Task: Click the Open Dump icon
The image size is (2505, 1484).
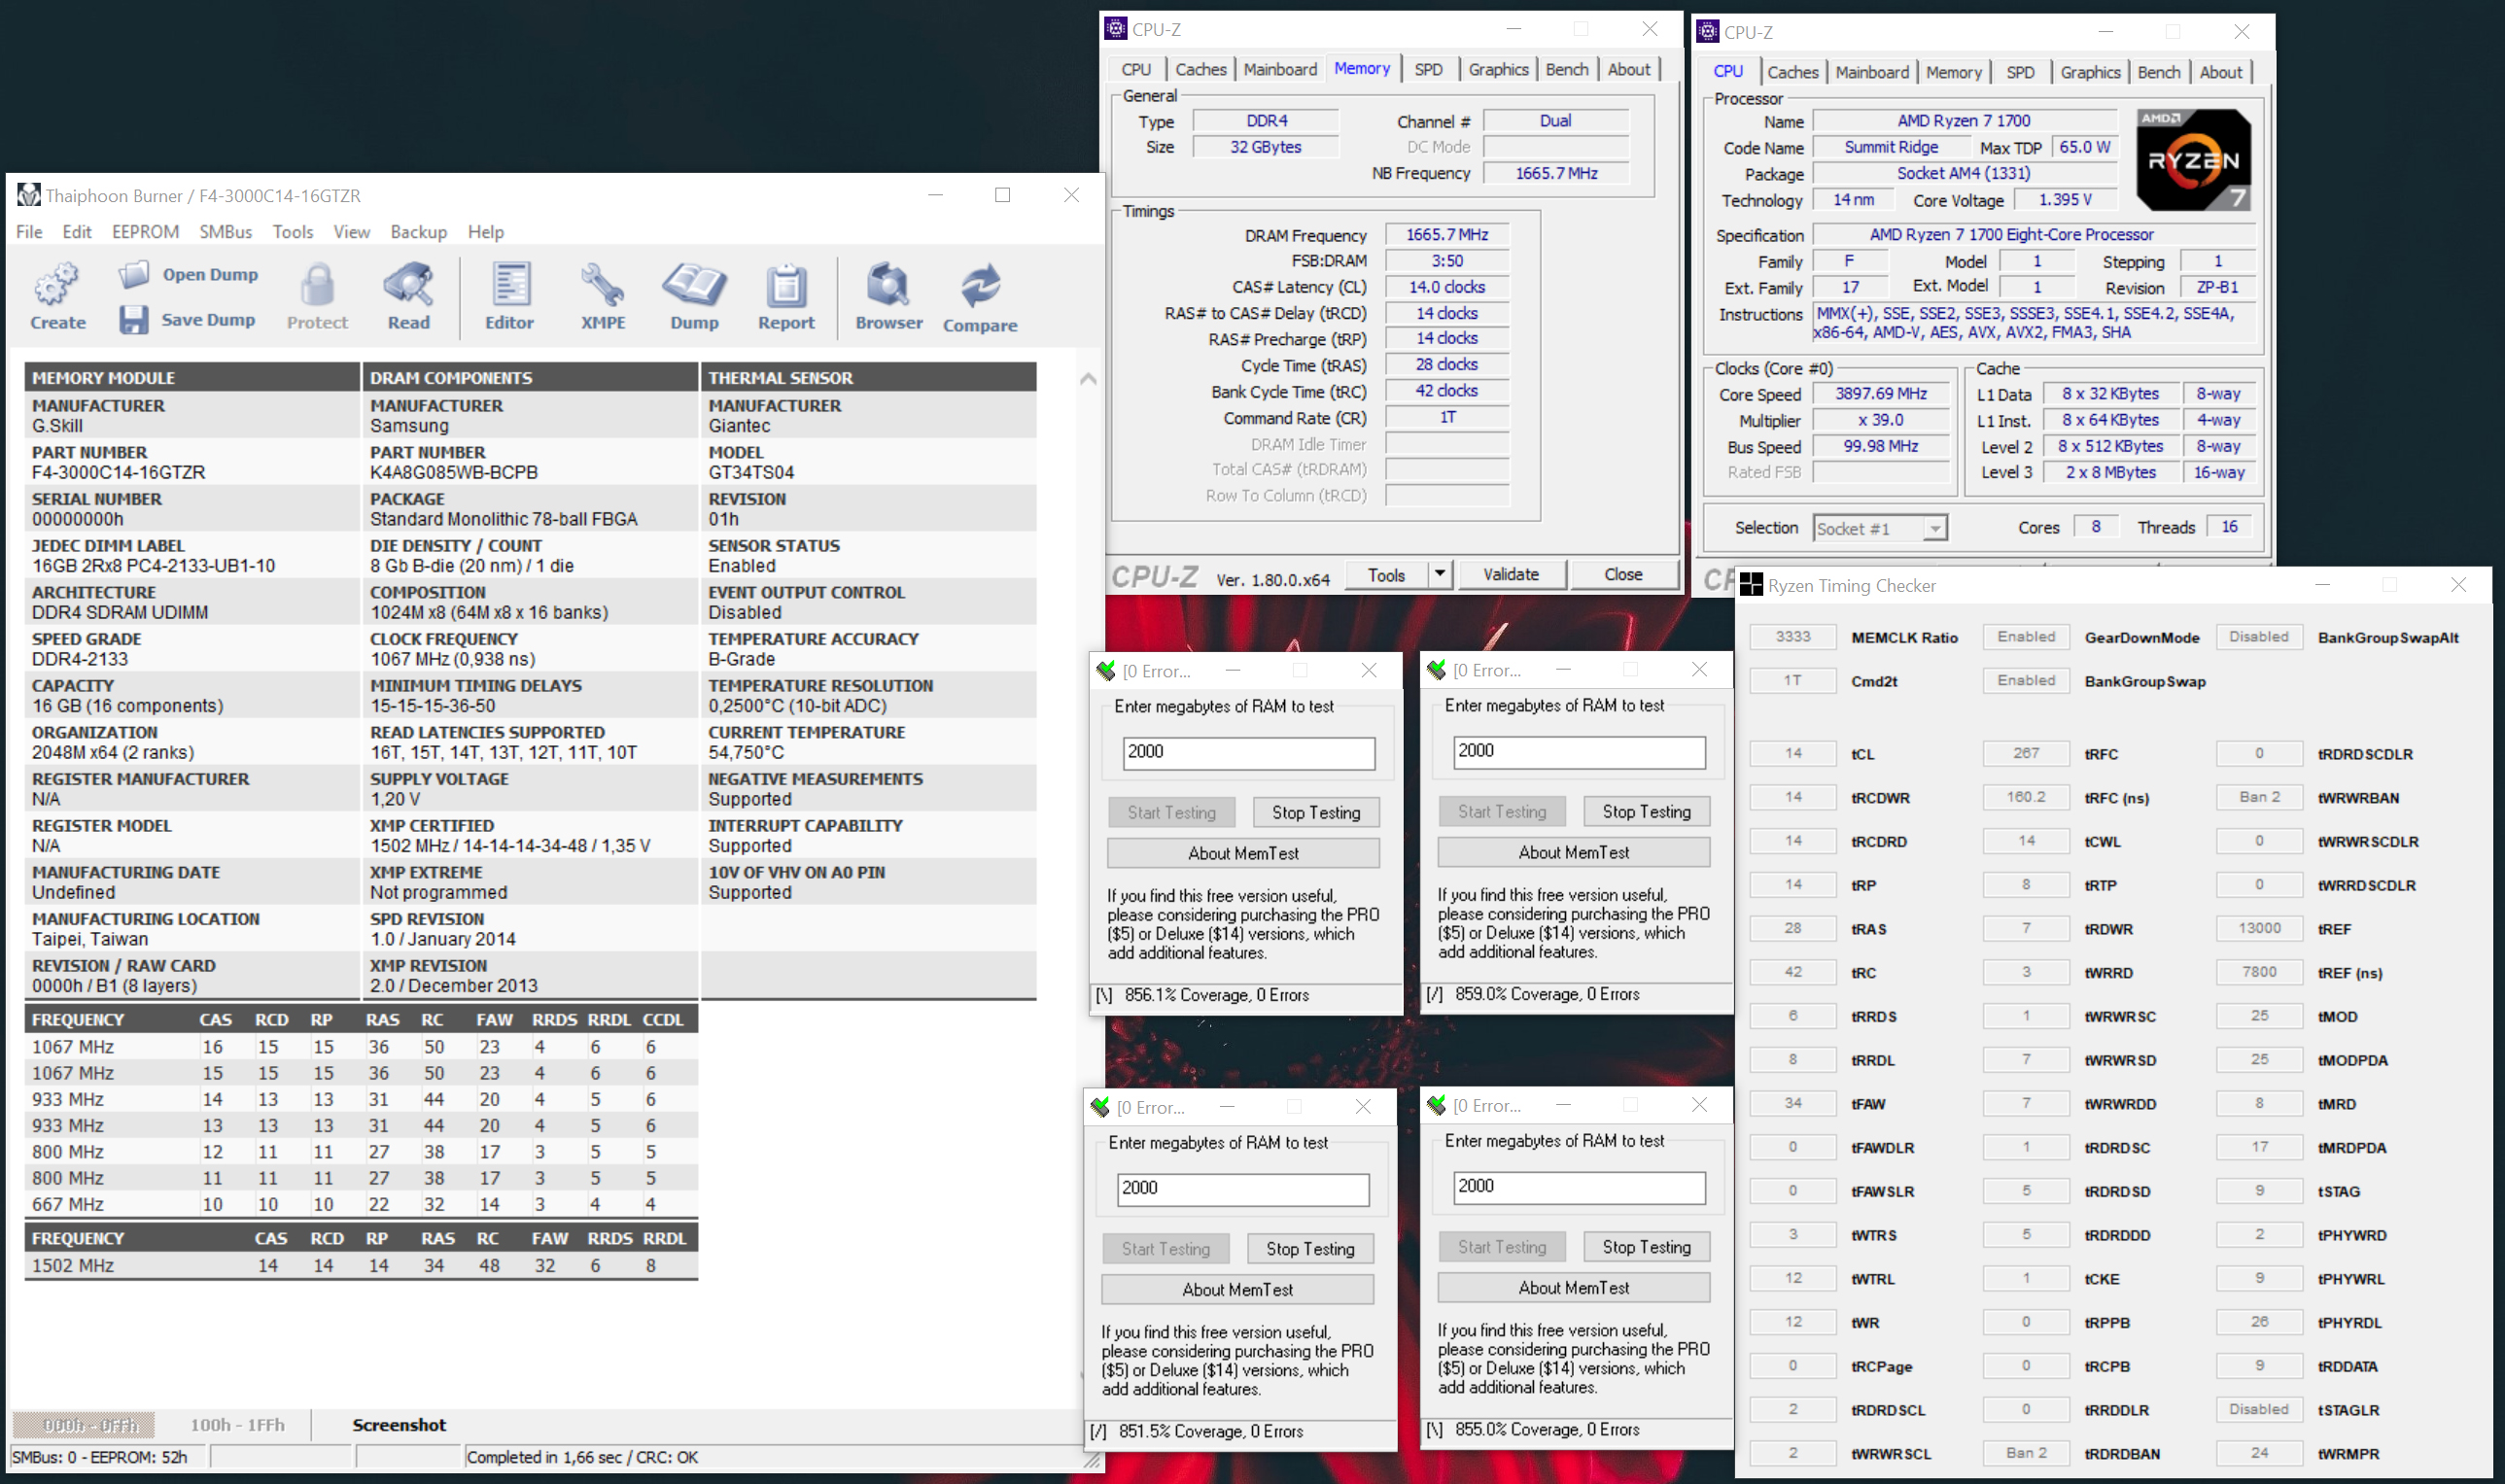Action: pyautogui.click(x=133, y=274)
